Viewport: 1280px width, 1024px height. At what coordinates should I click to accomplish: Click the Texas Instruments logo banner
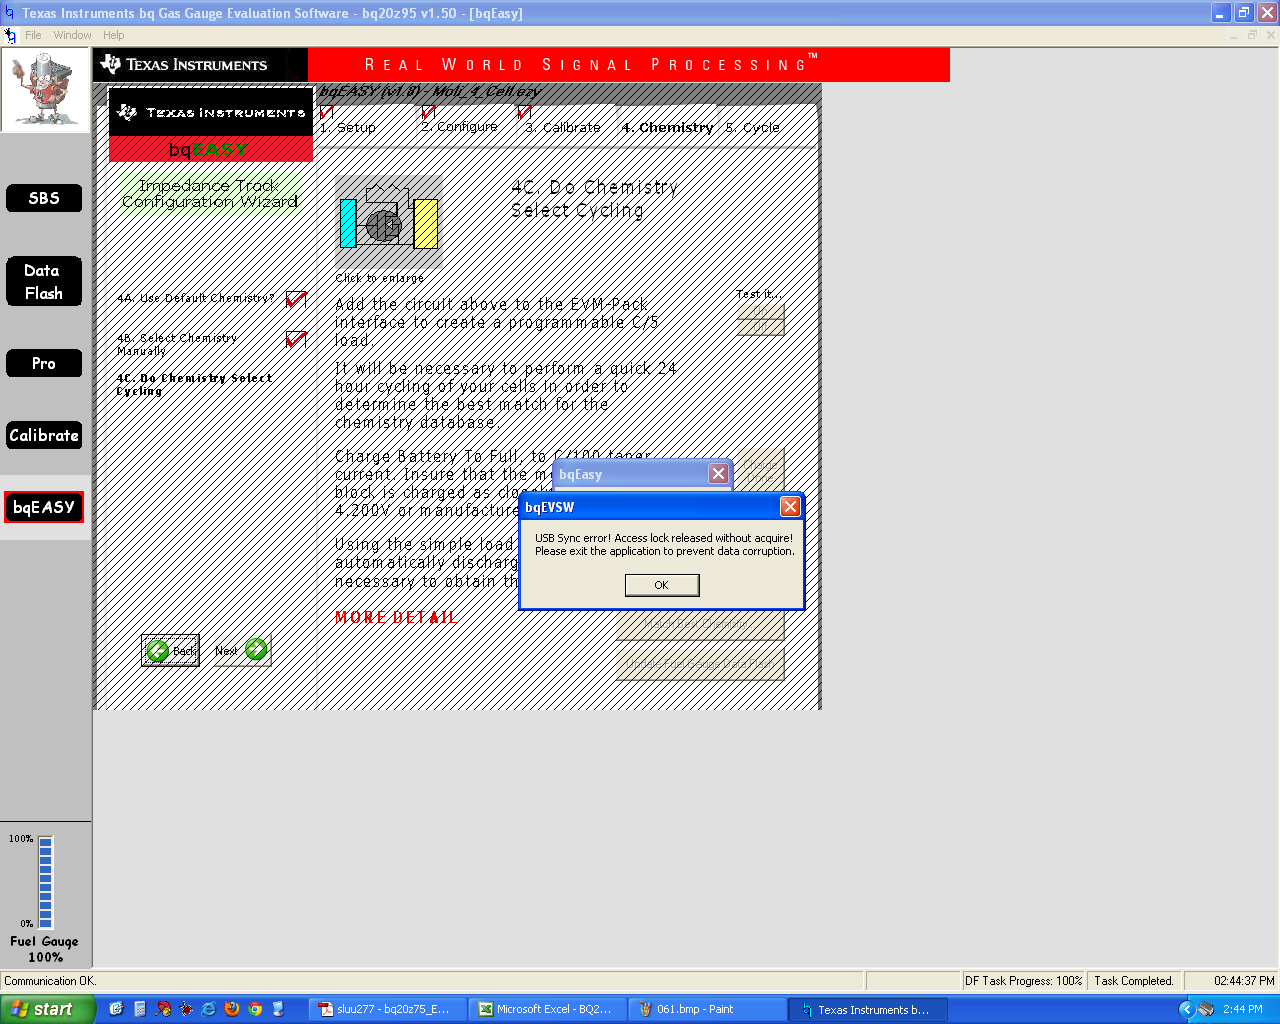200,65
